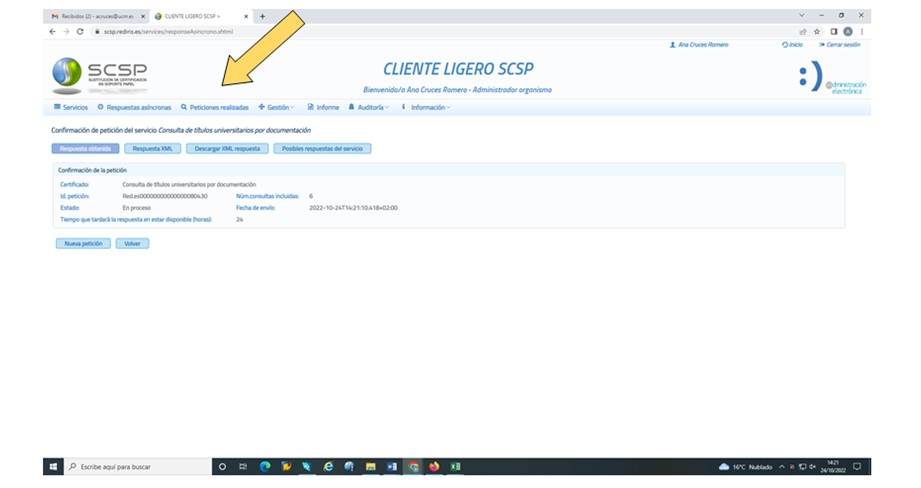The width and height of the screenshot is (921, 488).
Task: Click the Fecha de envío timestamp value
Action: 354,208
